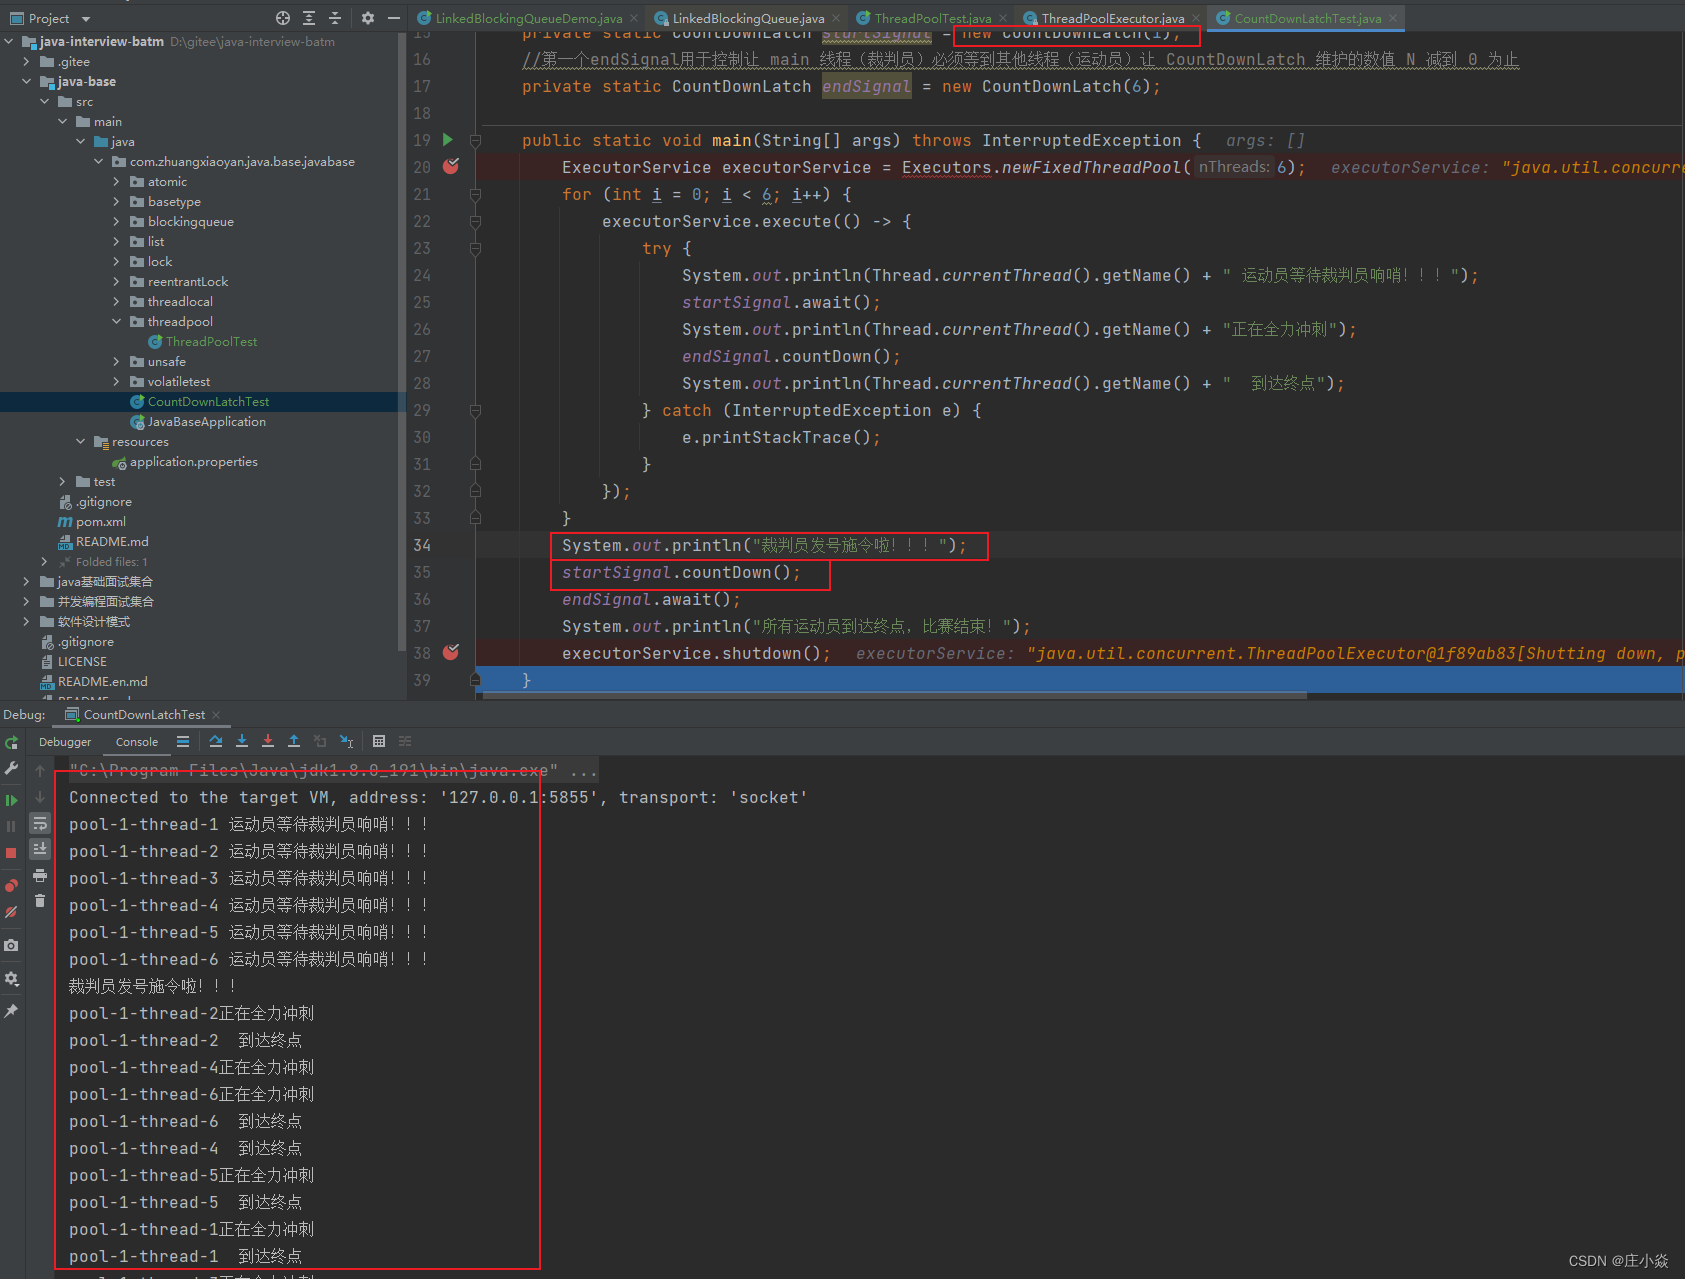This screenshot has width=1685, height=1279.
Task: Toggle Mute Breakpoints icon
Action: [11, 912]
